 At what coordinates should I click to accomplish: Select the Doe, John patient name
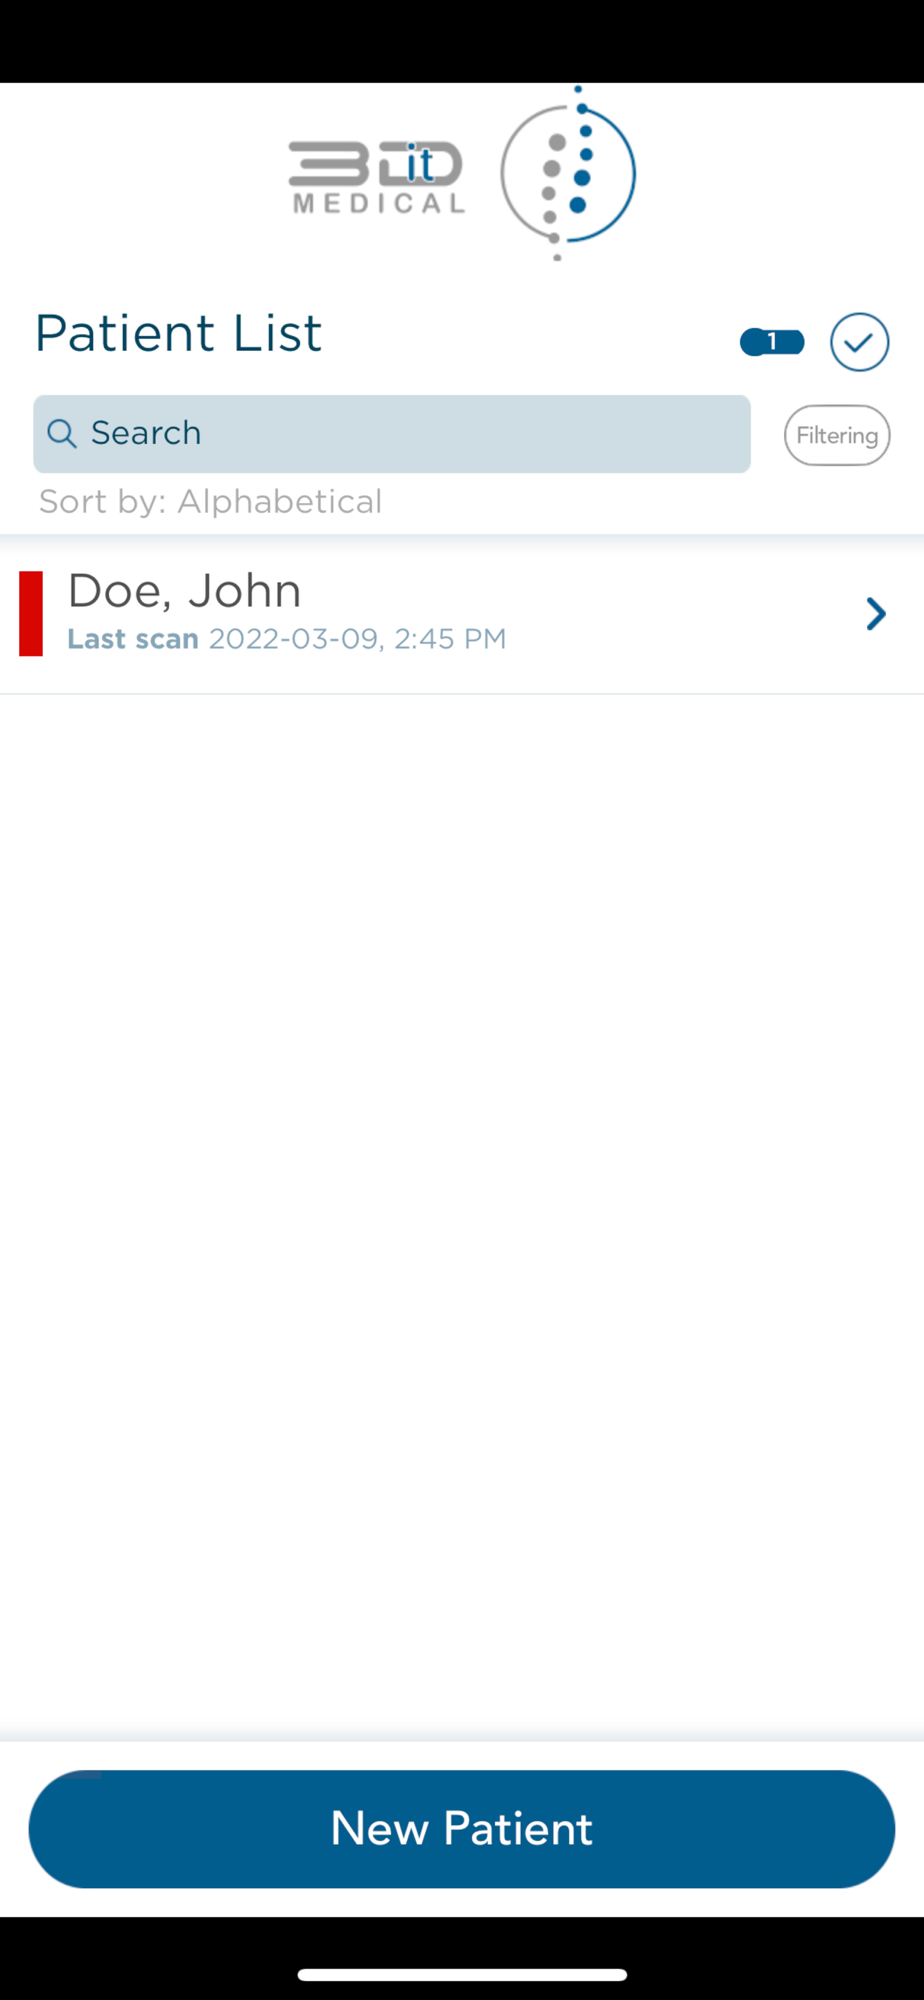click(x=184, y=590)
